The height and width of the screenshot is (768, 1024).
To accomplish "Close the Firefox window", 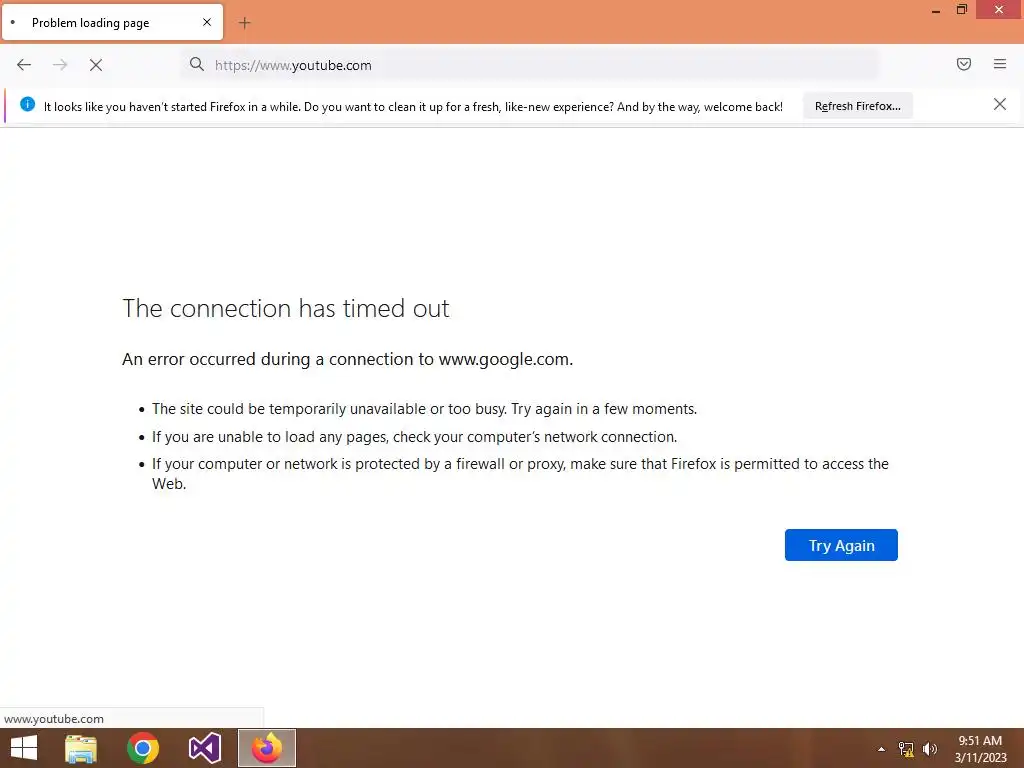I will click(x=999, y=10).
